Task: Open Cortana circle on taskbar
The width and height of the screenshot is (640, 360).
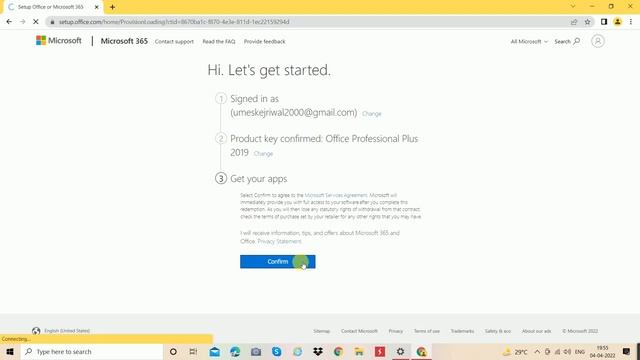Action: pos(173,351)
